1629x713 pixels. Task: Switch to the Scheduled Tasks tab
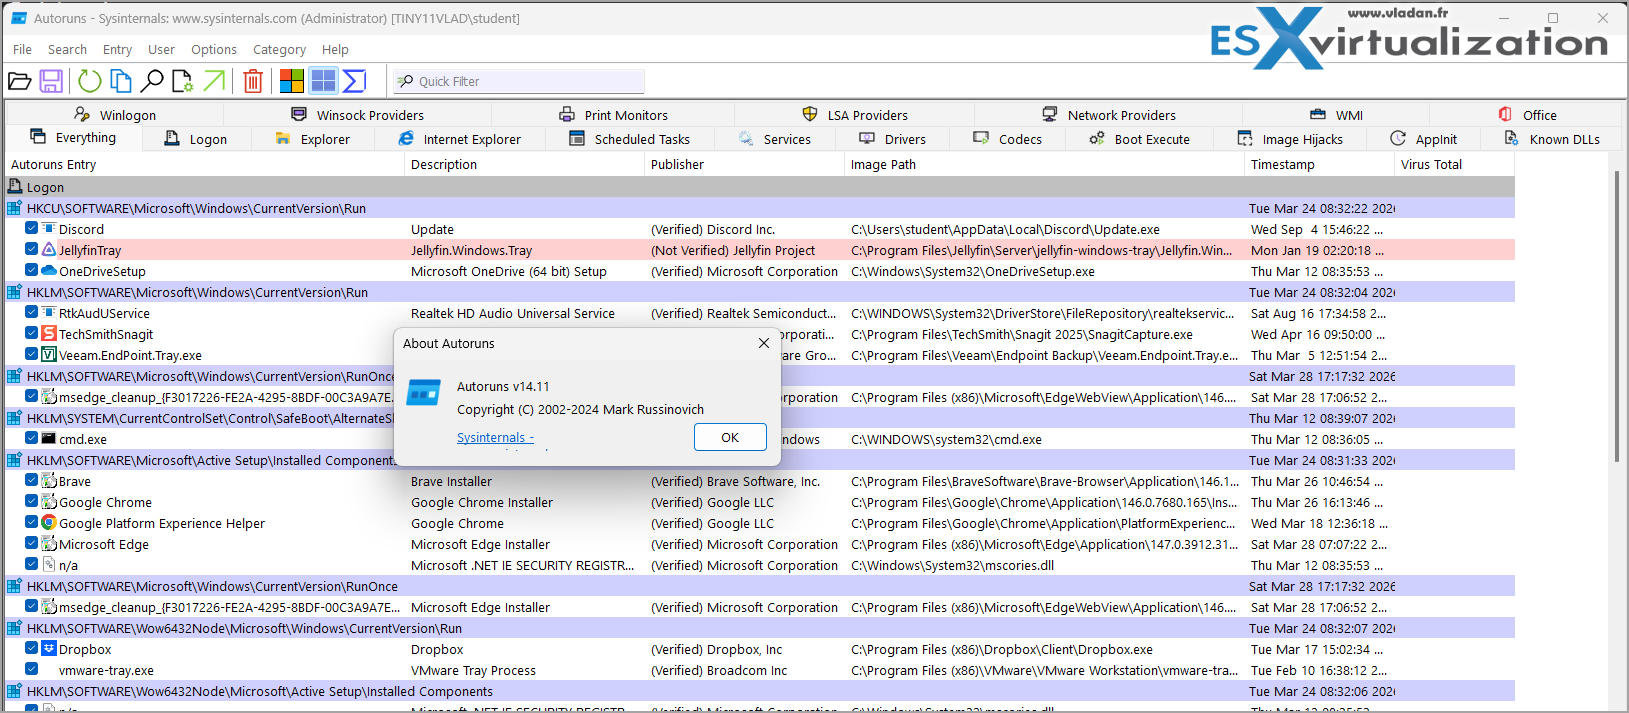[641, 139]
